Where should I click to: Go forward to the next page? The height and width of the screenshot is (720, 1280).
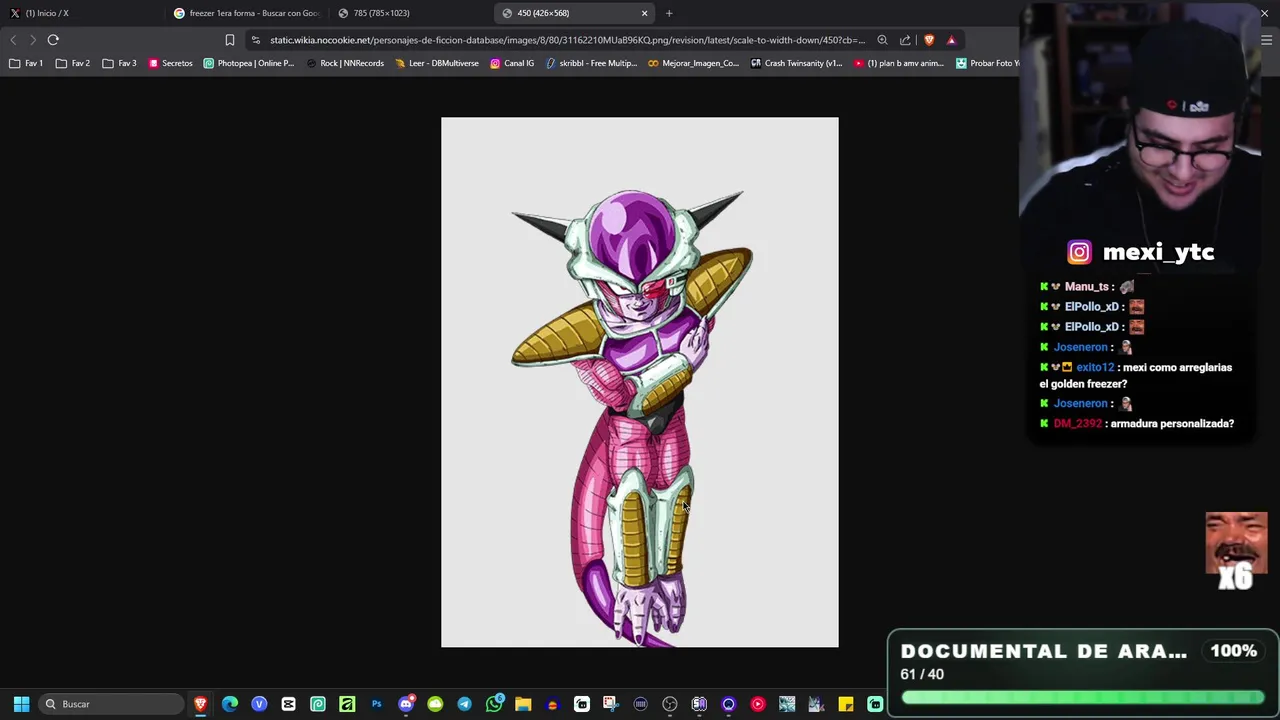pyautogui.click(x=33, y=40)
